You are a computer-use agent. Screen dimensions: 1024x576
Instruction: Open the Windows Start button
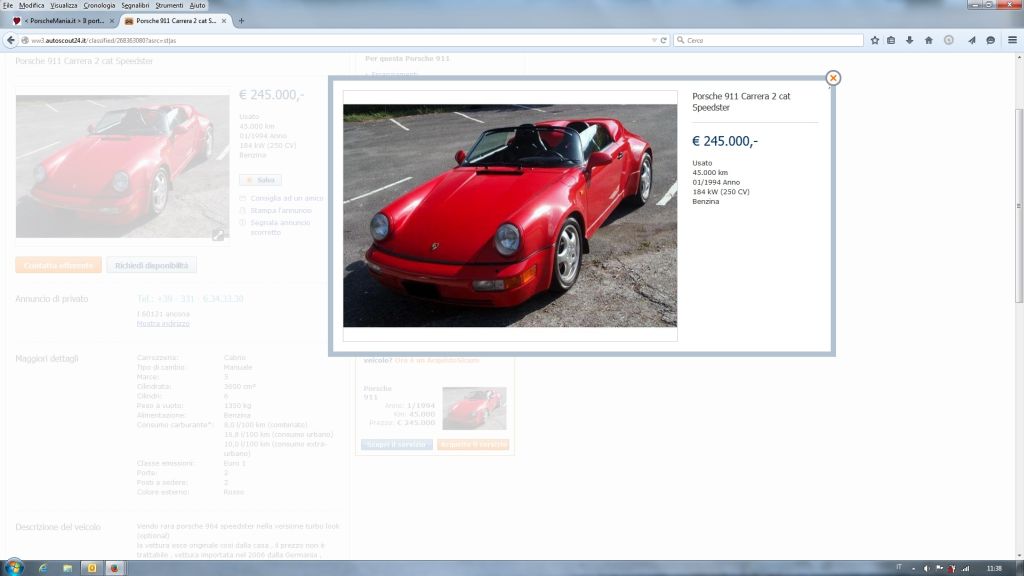[x=14, y=567]
